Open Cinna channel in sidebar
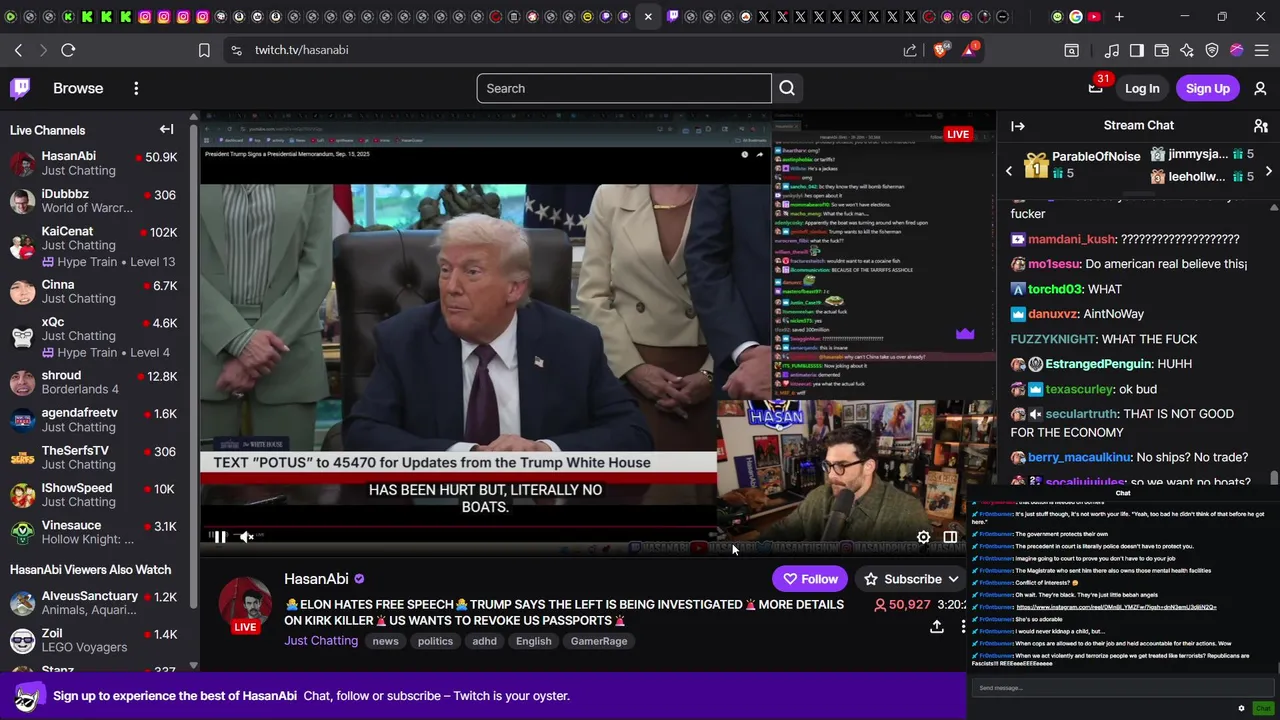The width and height of the screenshot is (1280, 720). 95,291
